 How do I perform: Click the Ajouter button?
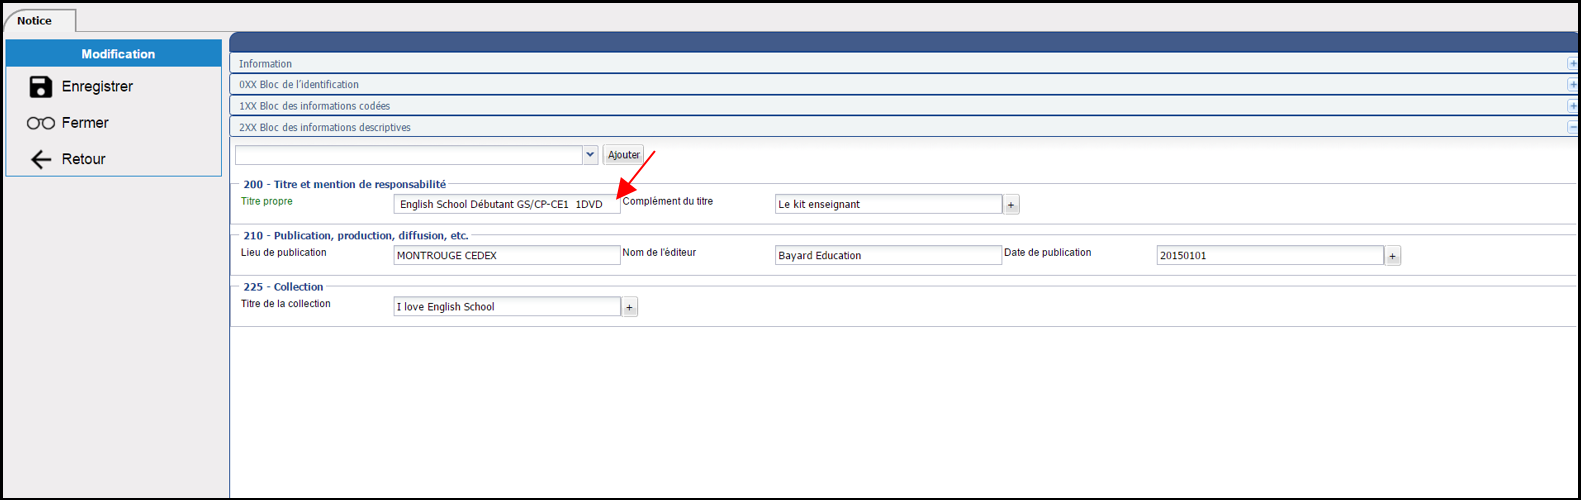coord(624,155)
